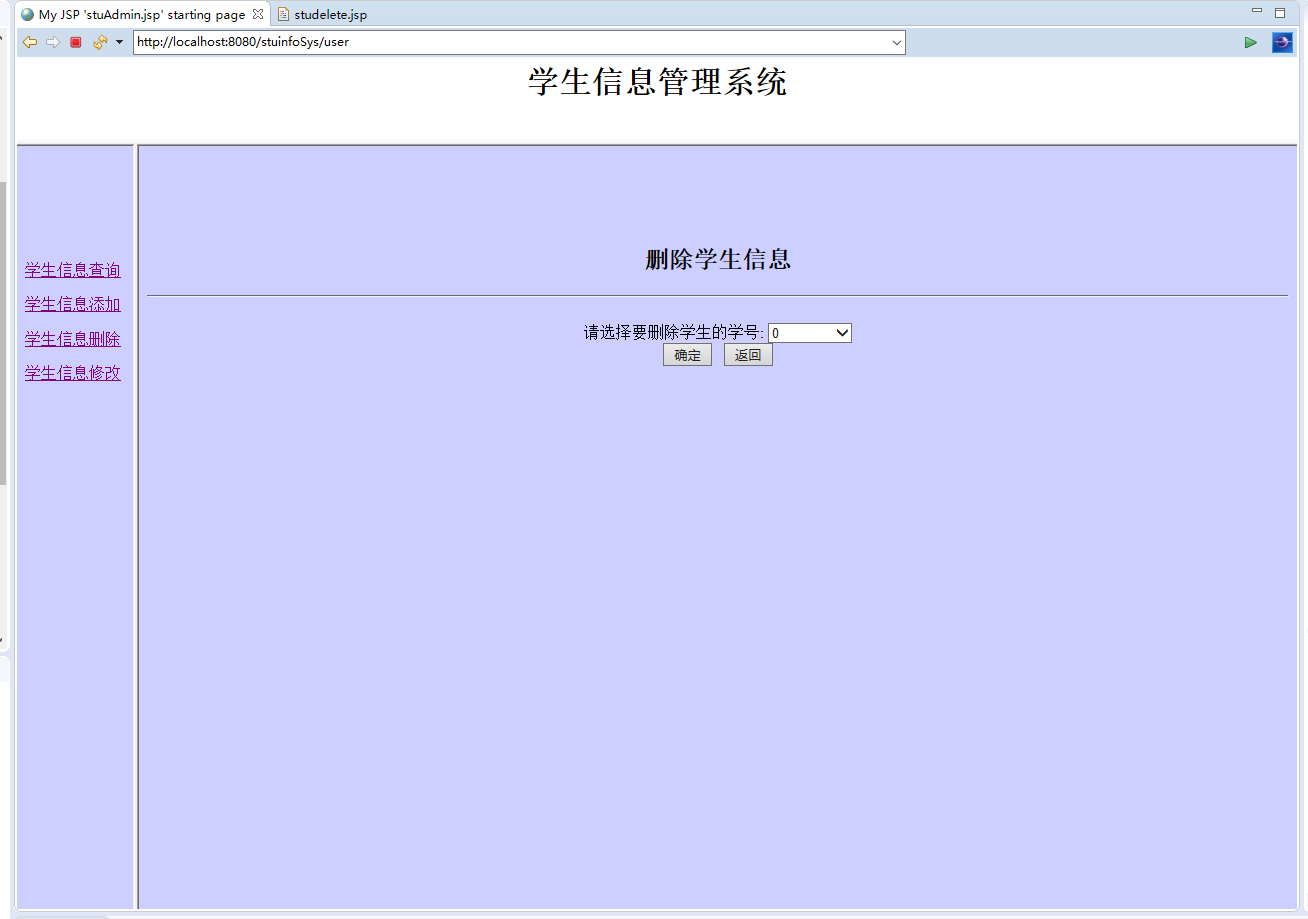Click the 返回 button
This screenshot has height=919, width=1308.
748,355
